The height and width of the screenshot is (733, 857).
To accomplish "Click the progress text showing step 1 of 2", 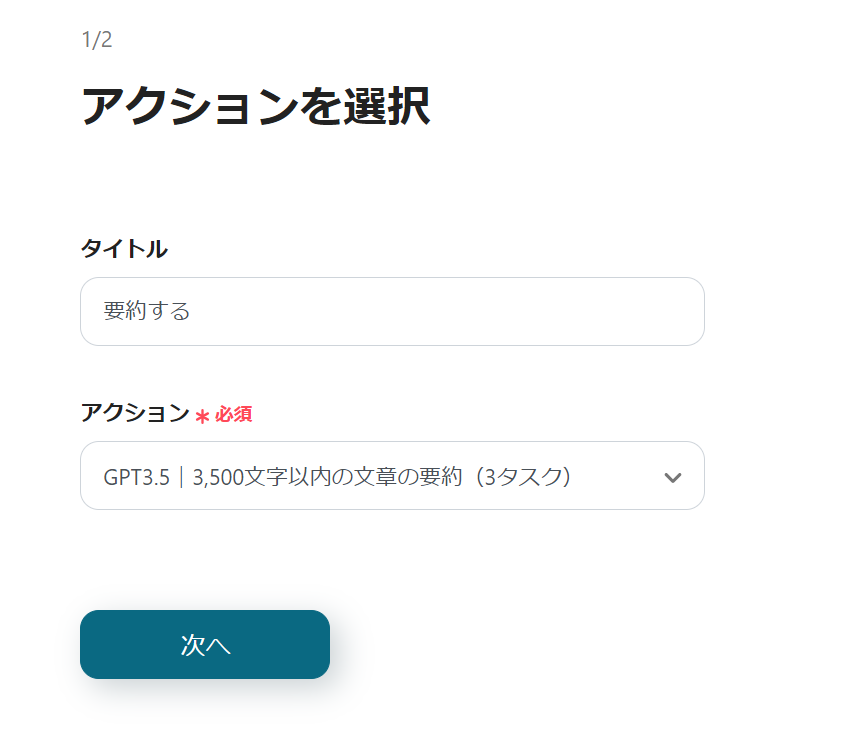I will pyautogui.click(x=91, y=40).
